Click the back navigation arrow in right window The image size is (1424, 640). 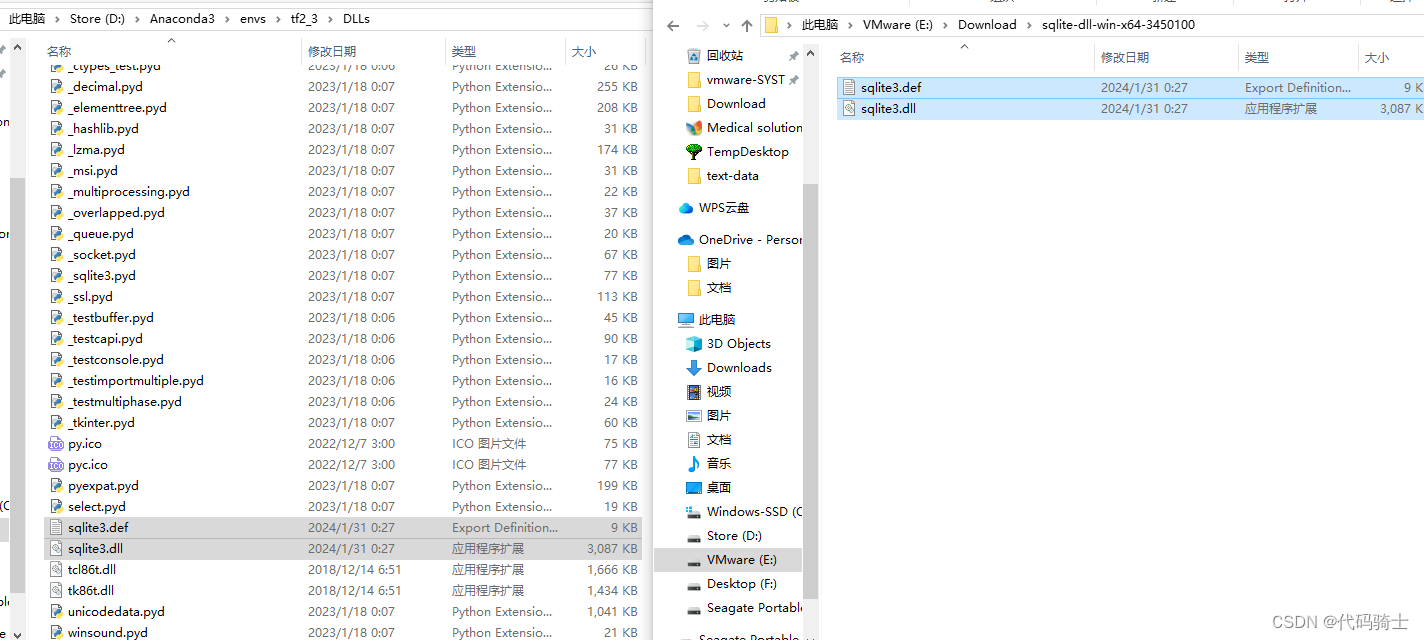click(x=672, y=24)
